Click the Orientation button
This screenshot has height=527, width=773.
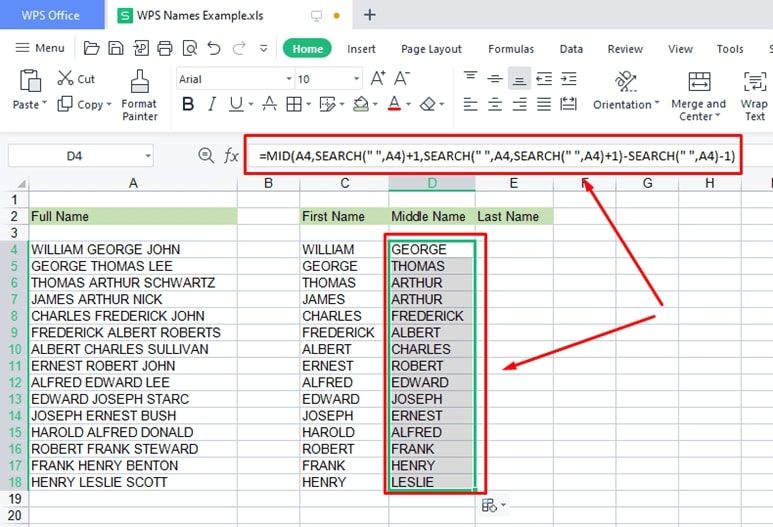626,91
